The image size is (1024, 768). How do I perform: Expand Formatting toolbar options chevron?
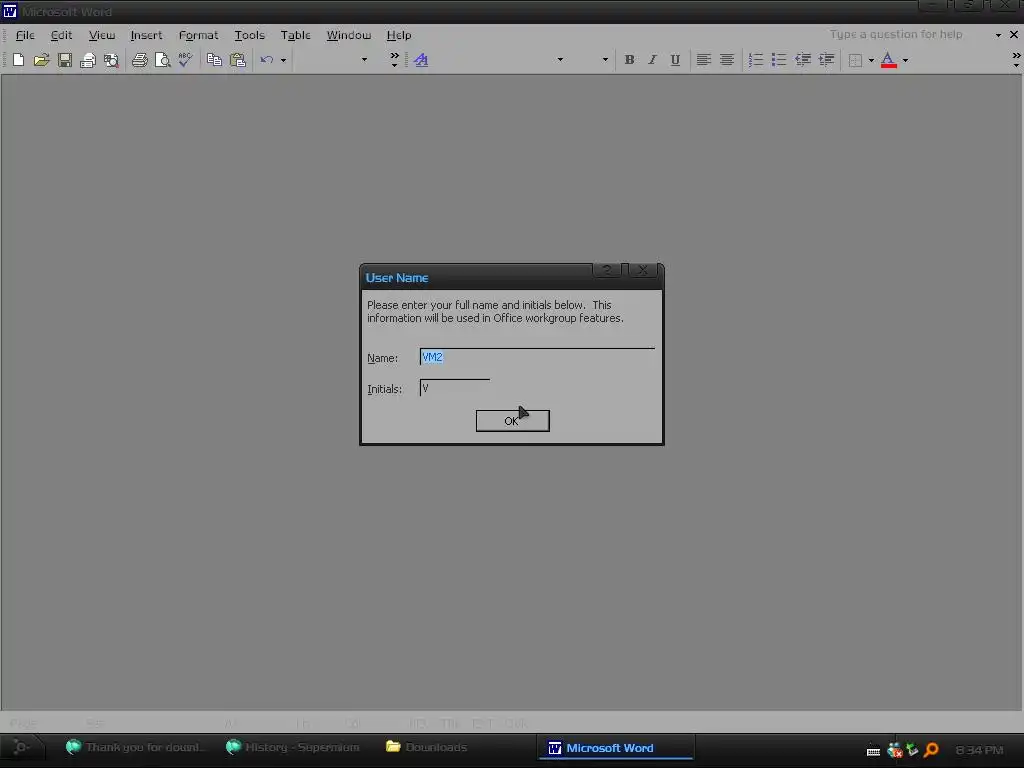click(1016, 60)
